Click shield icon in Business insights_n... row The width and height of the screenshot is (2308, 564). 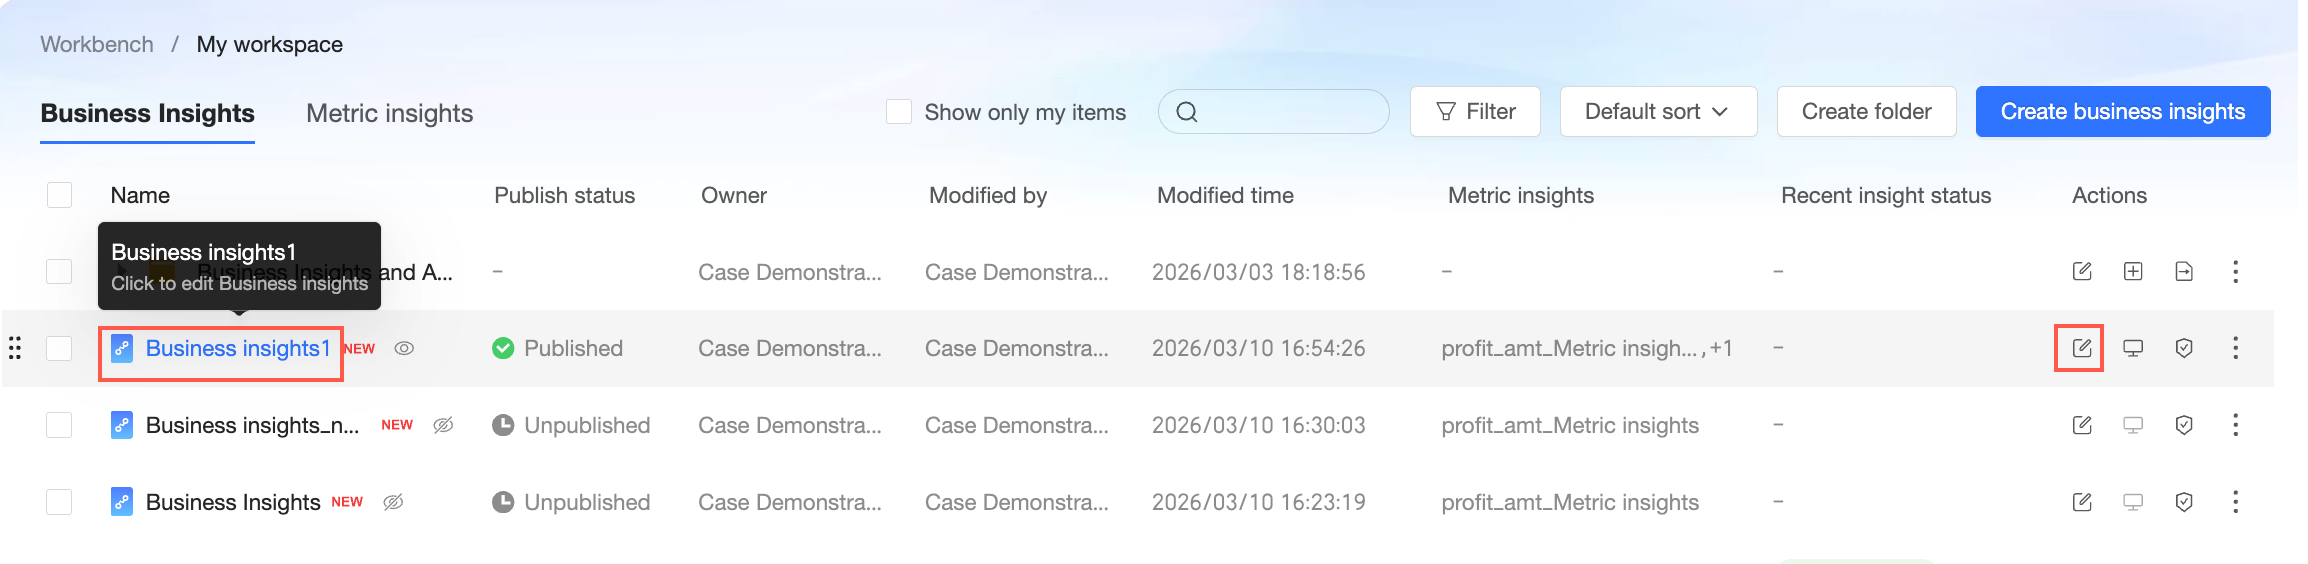(2184, 425)
